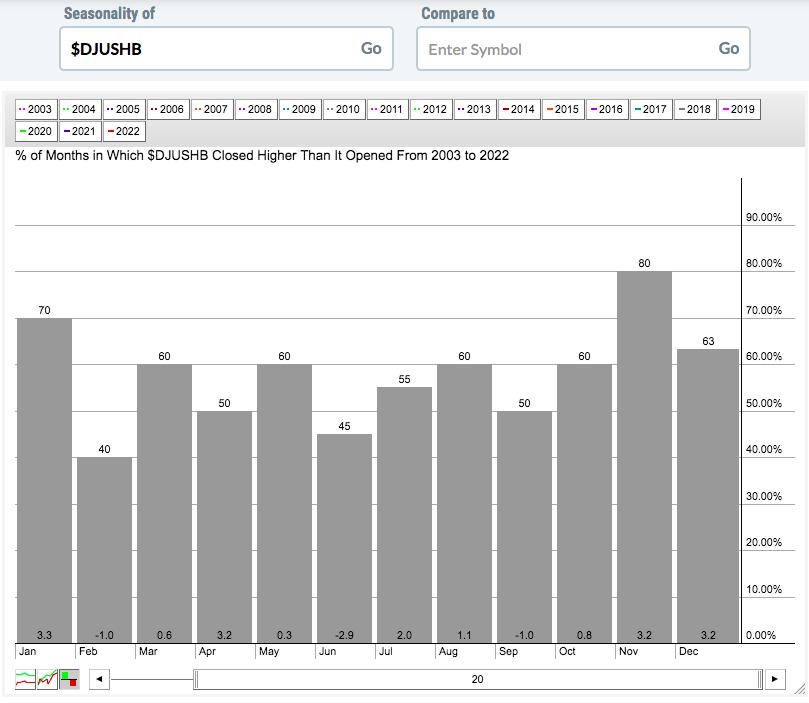
Task: Click the left scroll arrow
Action: [98, 680]
